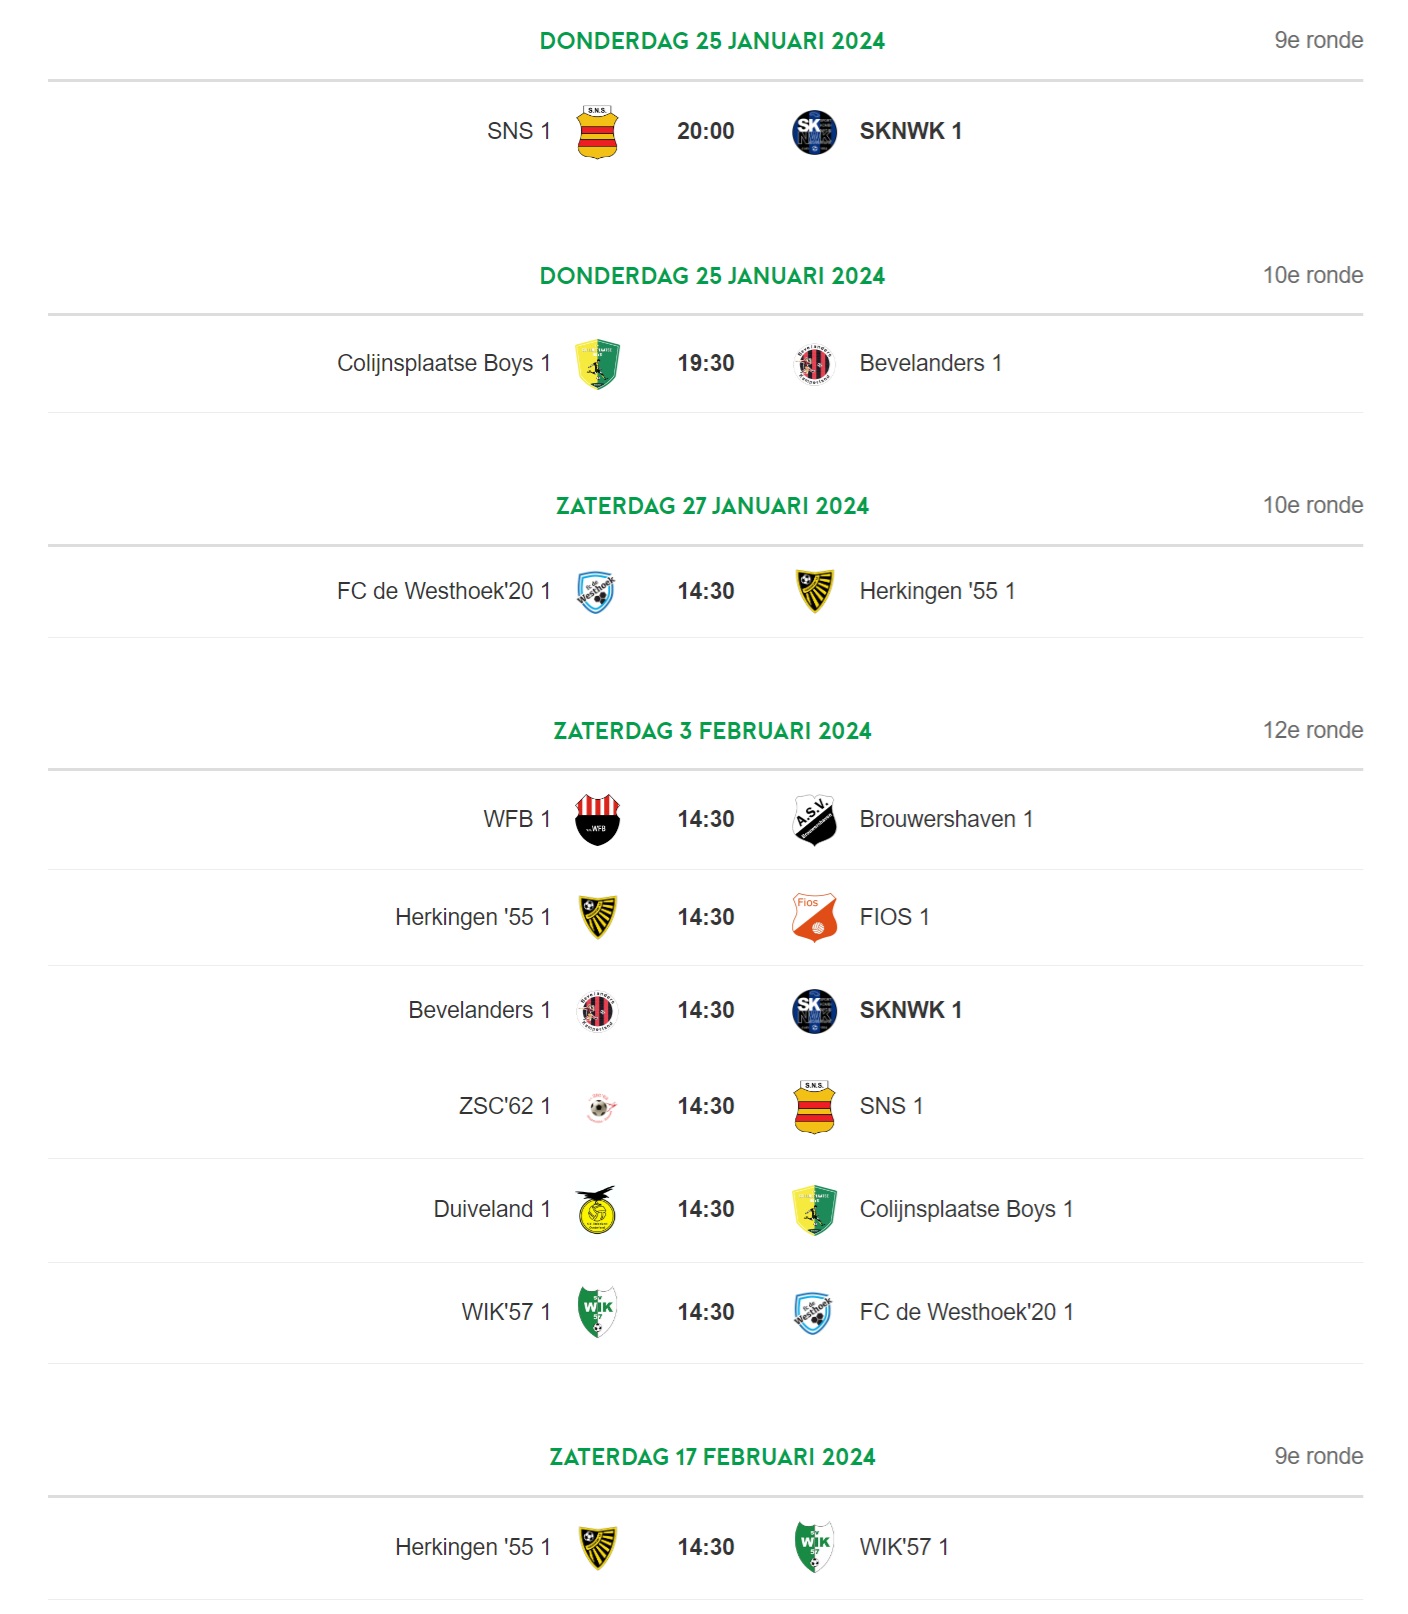
Task: Select FC de Westhoek'20 logo, 27 Januari match
Action: pyautogui.click(x=596, y=592)
